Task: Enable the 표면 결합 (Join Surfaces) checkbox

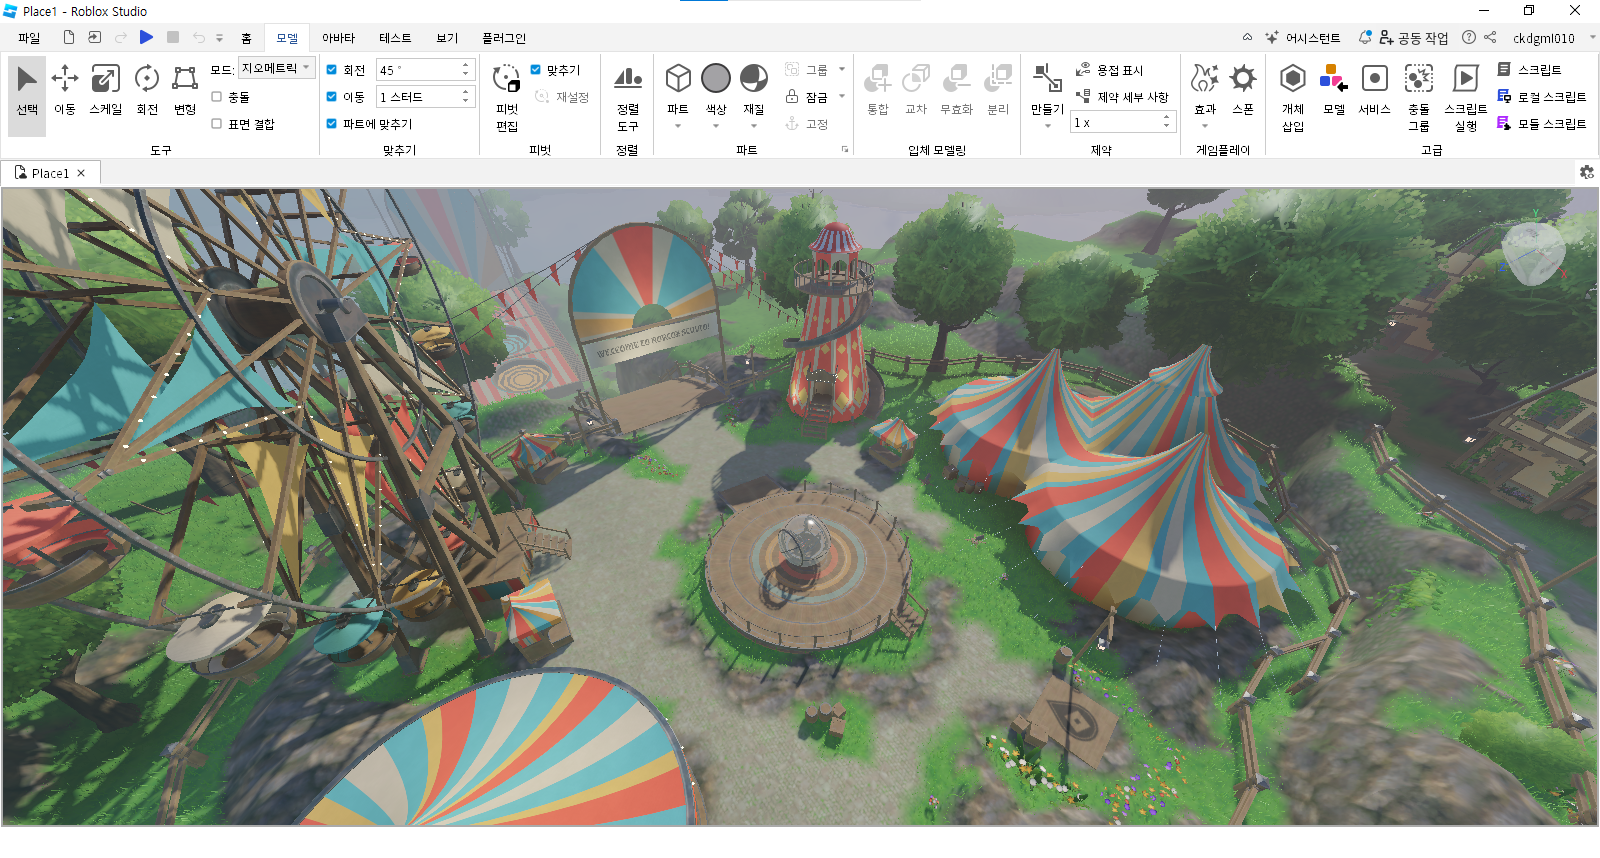Action: [216, 124]
